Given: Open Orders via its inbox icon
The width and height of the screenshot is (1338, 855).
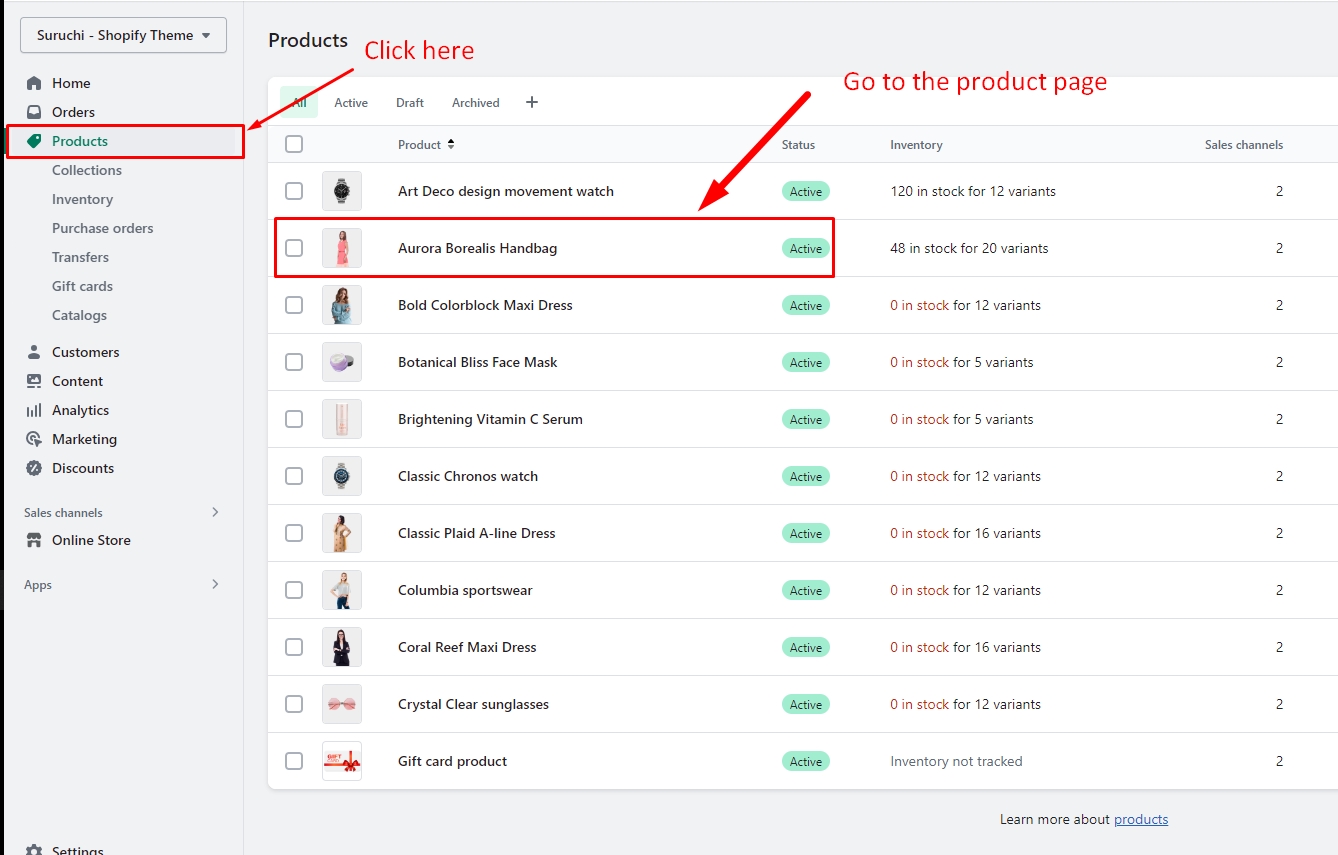Looking at the screenshot, I should pyautogui.click(x=34, y=112).
